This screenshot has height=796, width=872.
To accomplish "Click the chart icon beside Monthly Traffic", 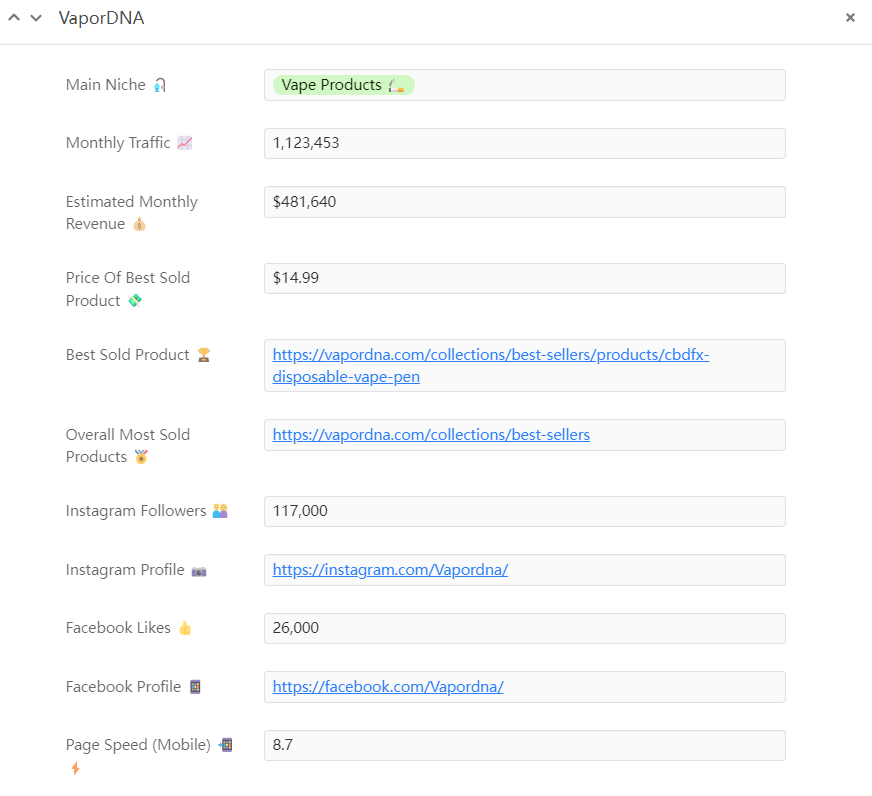I will click(184, 143).
